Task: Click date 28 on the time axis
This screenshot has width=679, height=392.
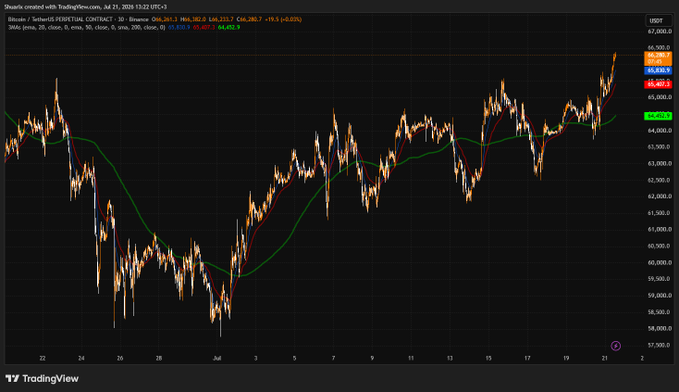Action: [x=159, y=358]
